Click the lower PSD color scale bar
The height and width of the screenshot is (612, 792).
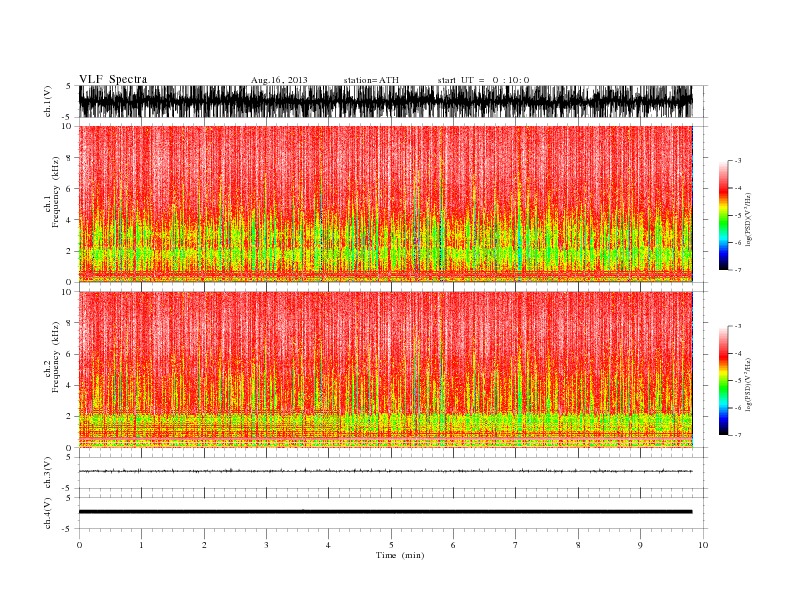[724, 381]
